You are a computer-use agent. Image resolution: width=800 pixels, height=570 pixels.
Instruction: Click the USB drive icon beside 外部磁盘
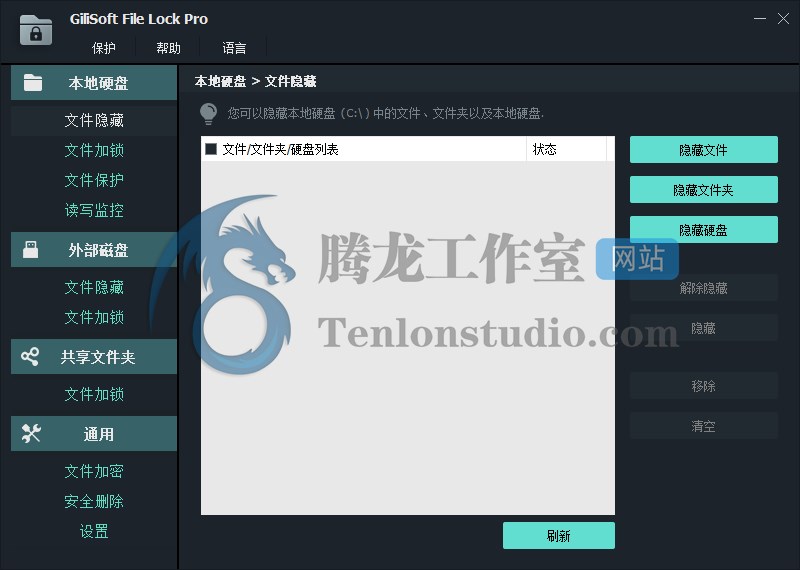[x=31, y=249]
